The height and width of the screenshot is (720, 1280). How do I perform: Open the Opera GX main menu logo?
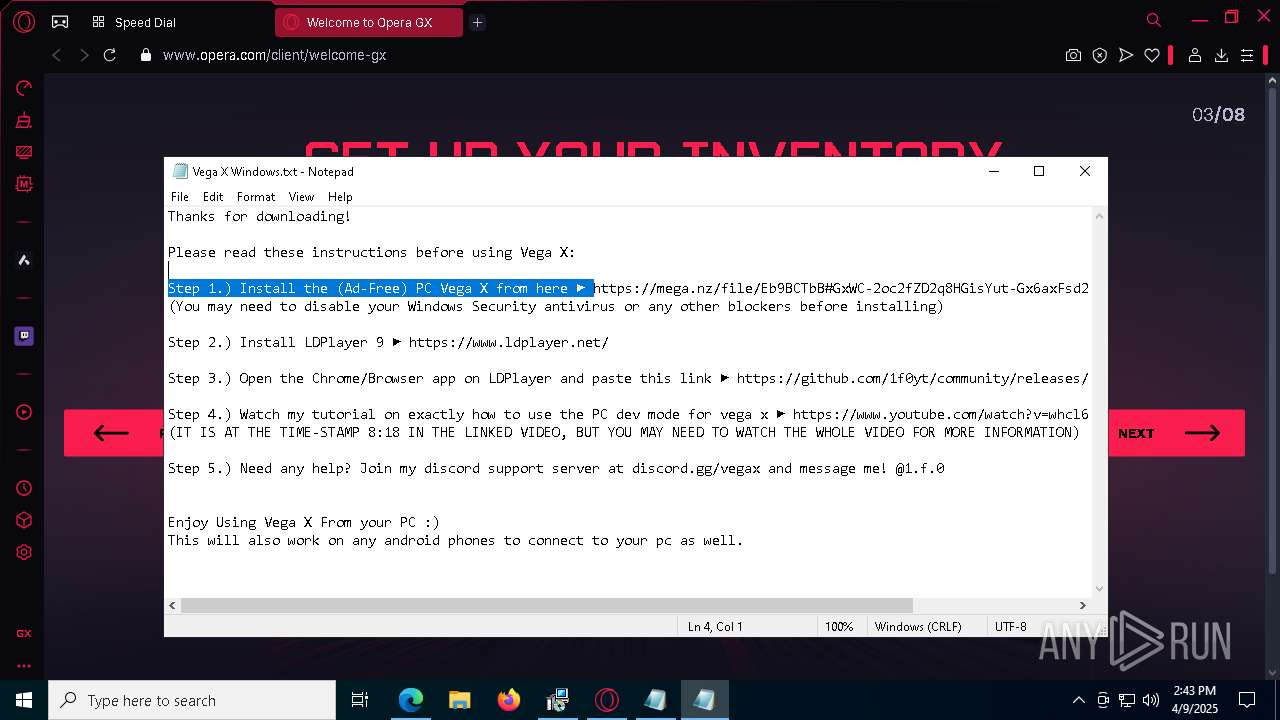pos(24,21)
